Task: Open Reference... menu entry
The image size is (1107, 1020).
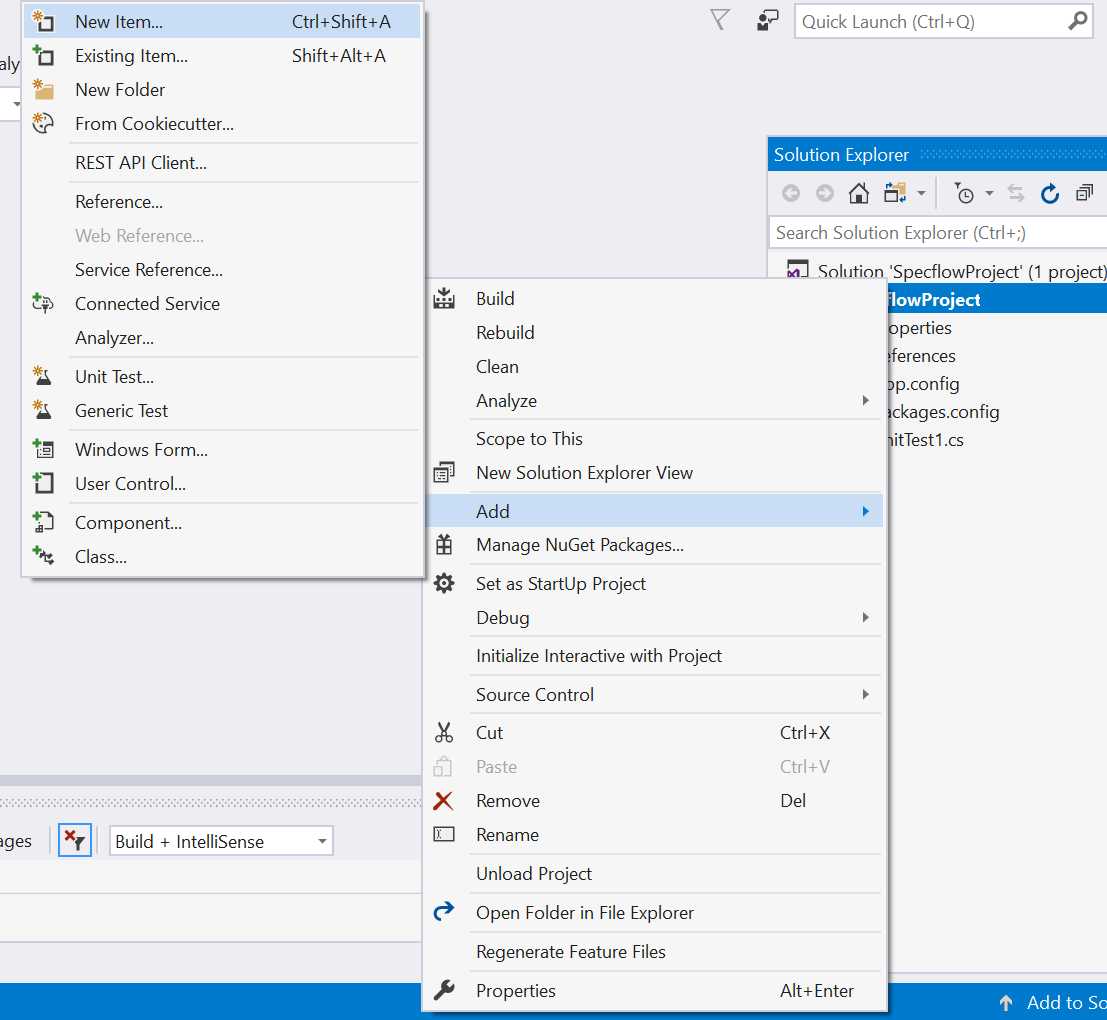Action: coord(222,202)
